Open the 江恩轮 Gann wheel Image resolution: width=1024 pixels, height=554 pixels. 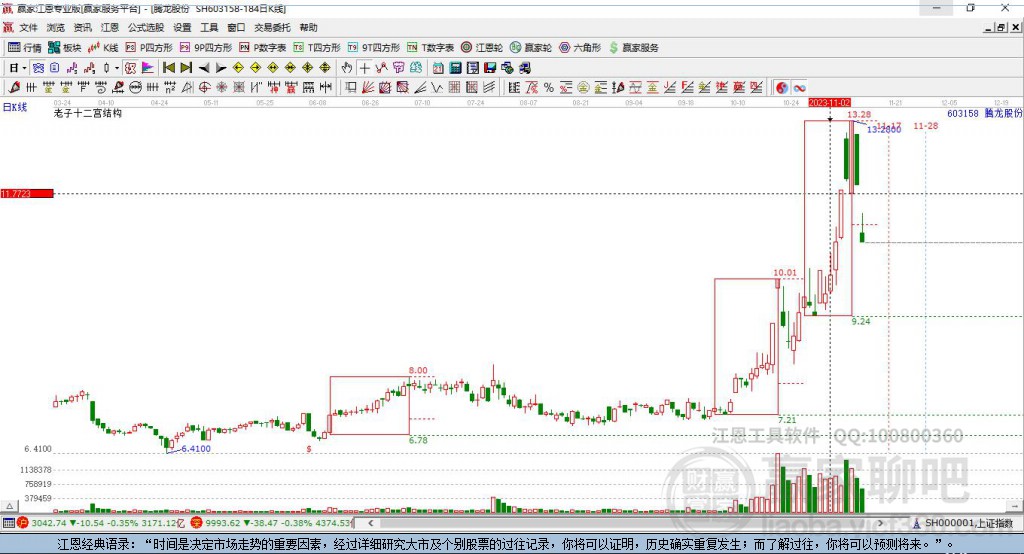[482, 48]
